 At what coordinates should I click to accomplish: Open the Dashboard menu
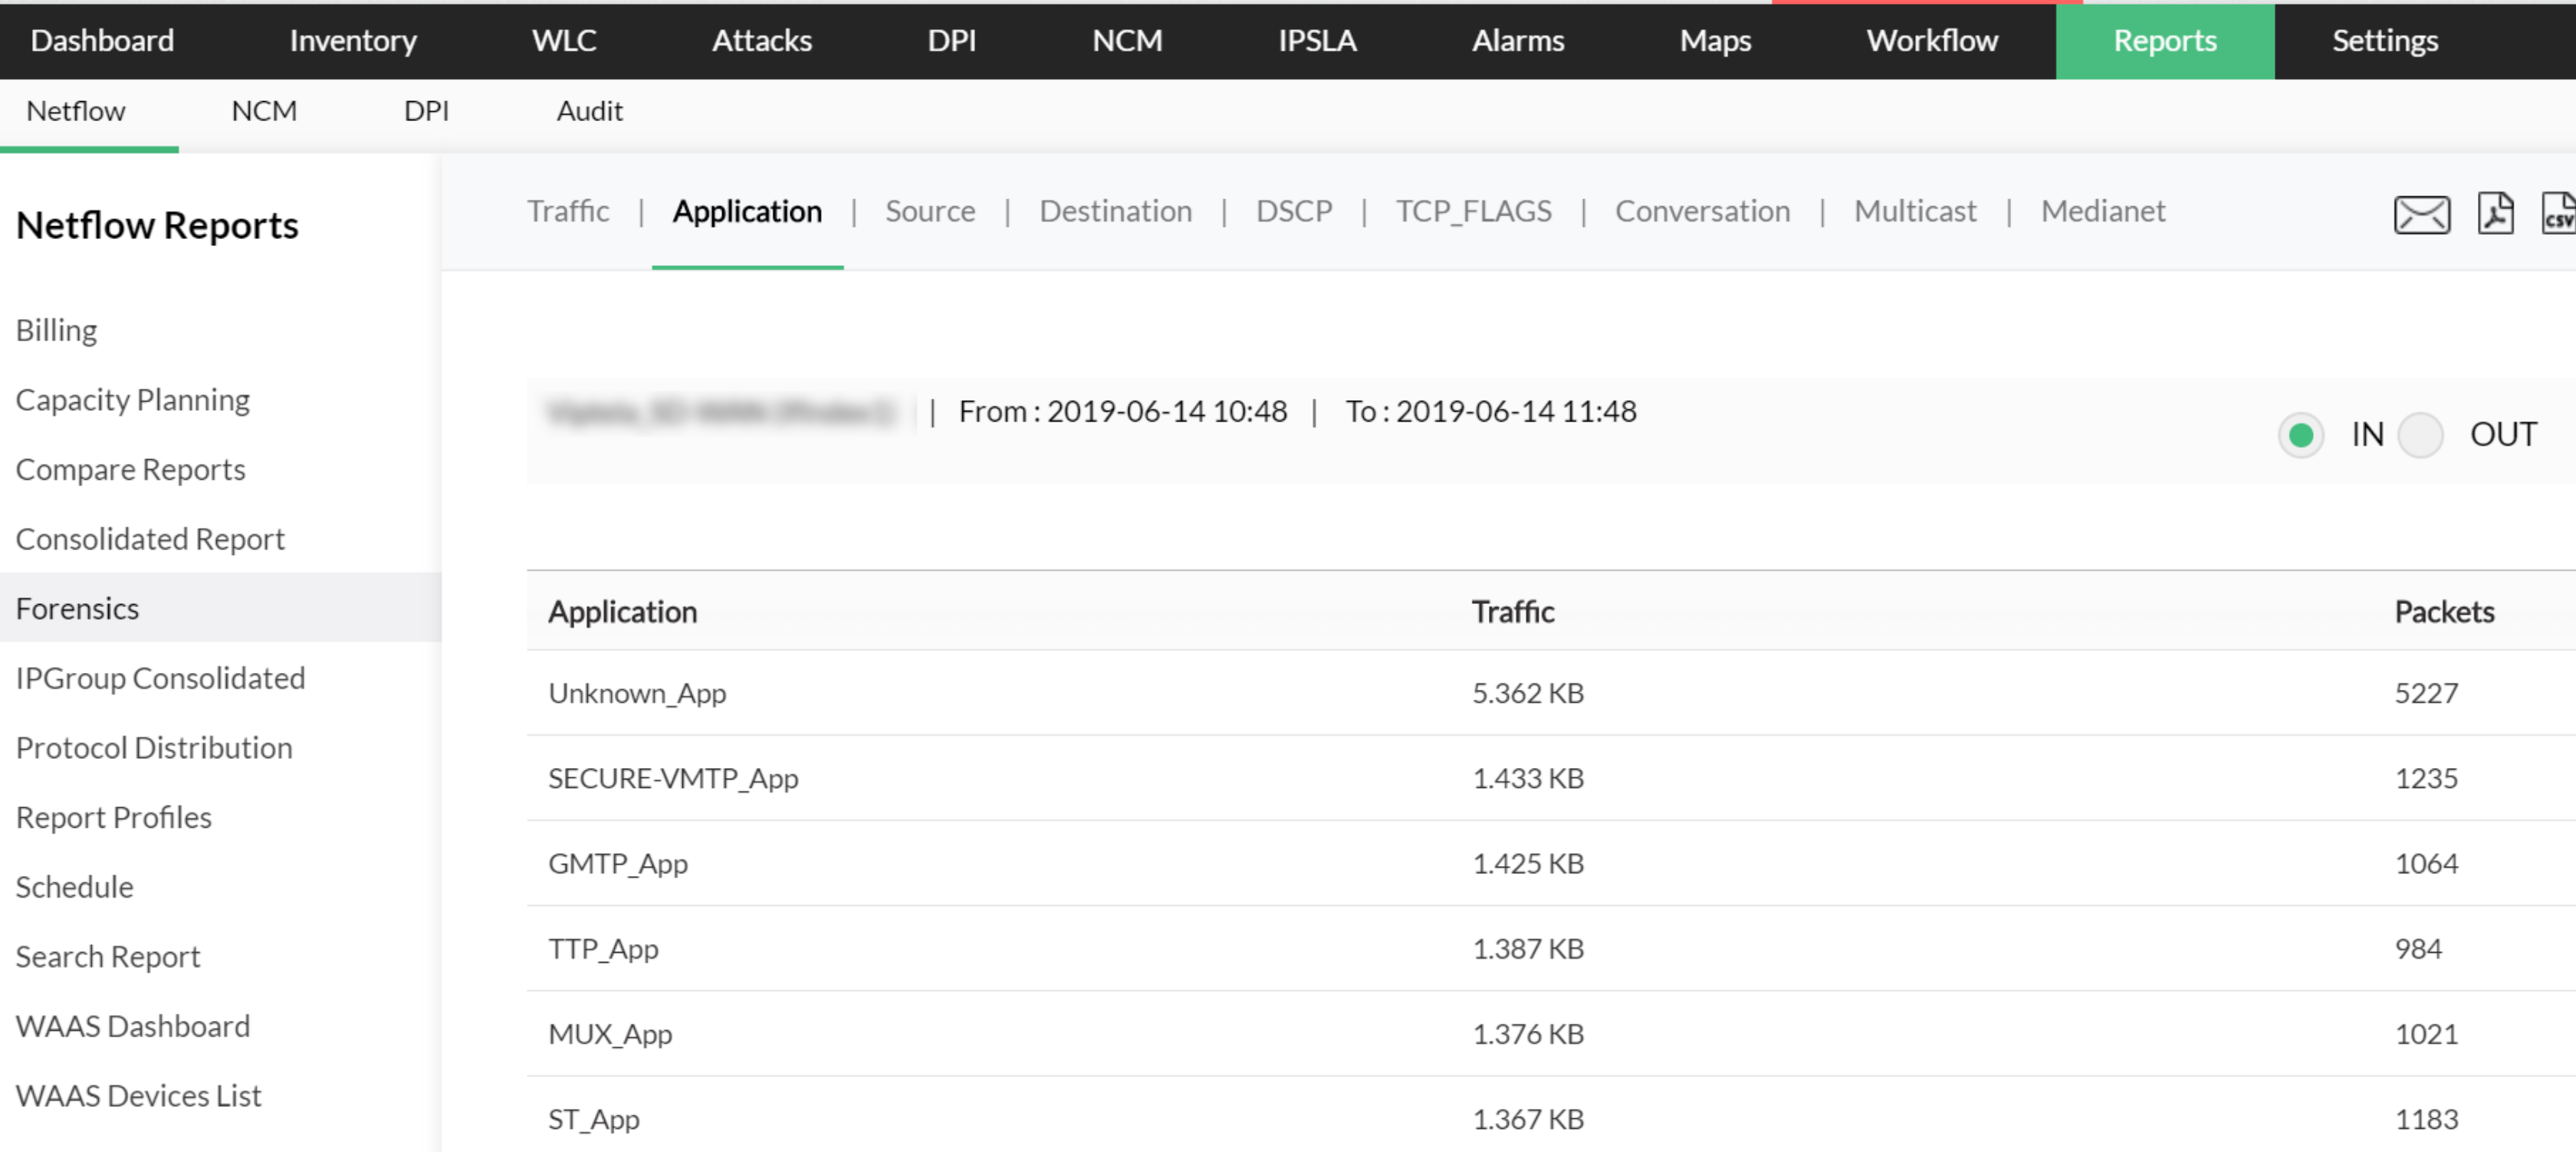102,40
